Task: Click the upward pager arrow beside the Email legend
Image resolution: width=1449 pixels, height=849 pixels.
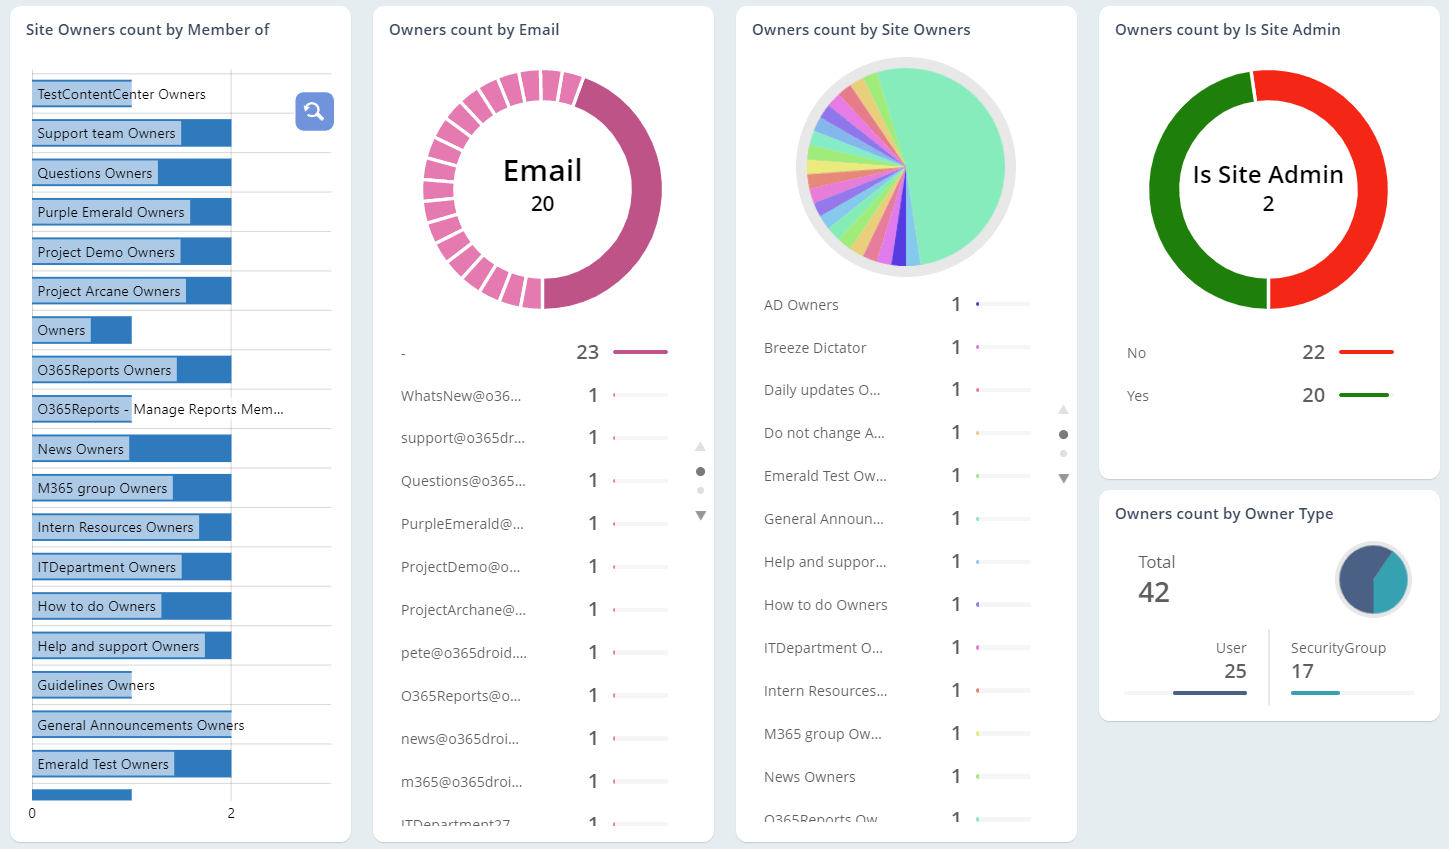Action: (701, 446)
